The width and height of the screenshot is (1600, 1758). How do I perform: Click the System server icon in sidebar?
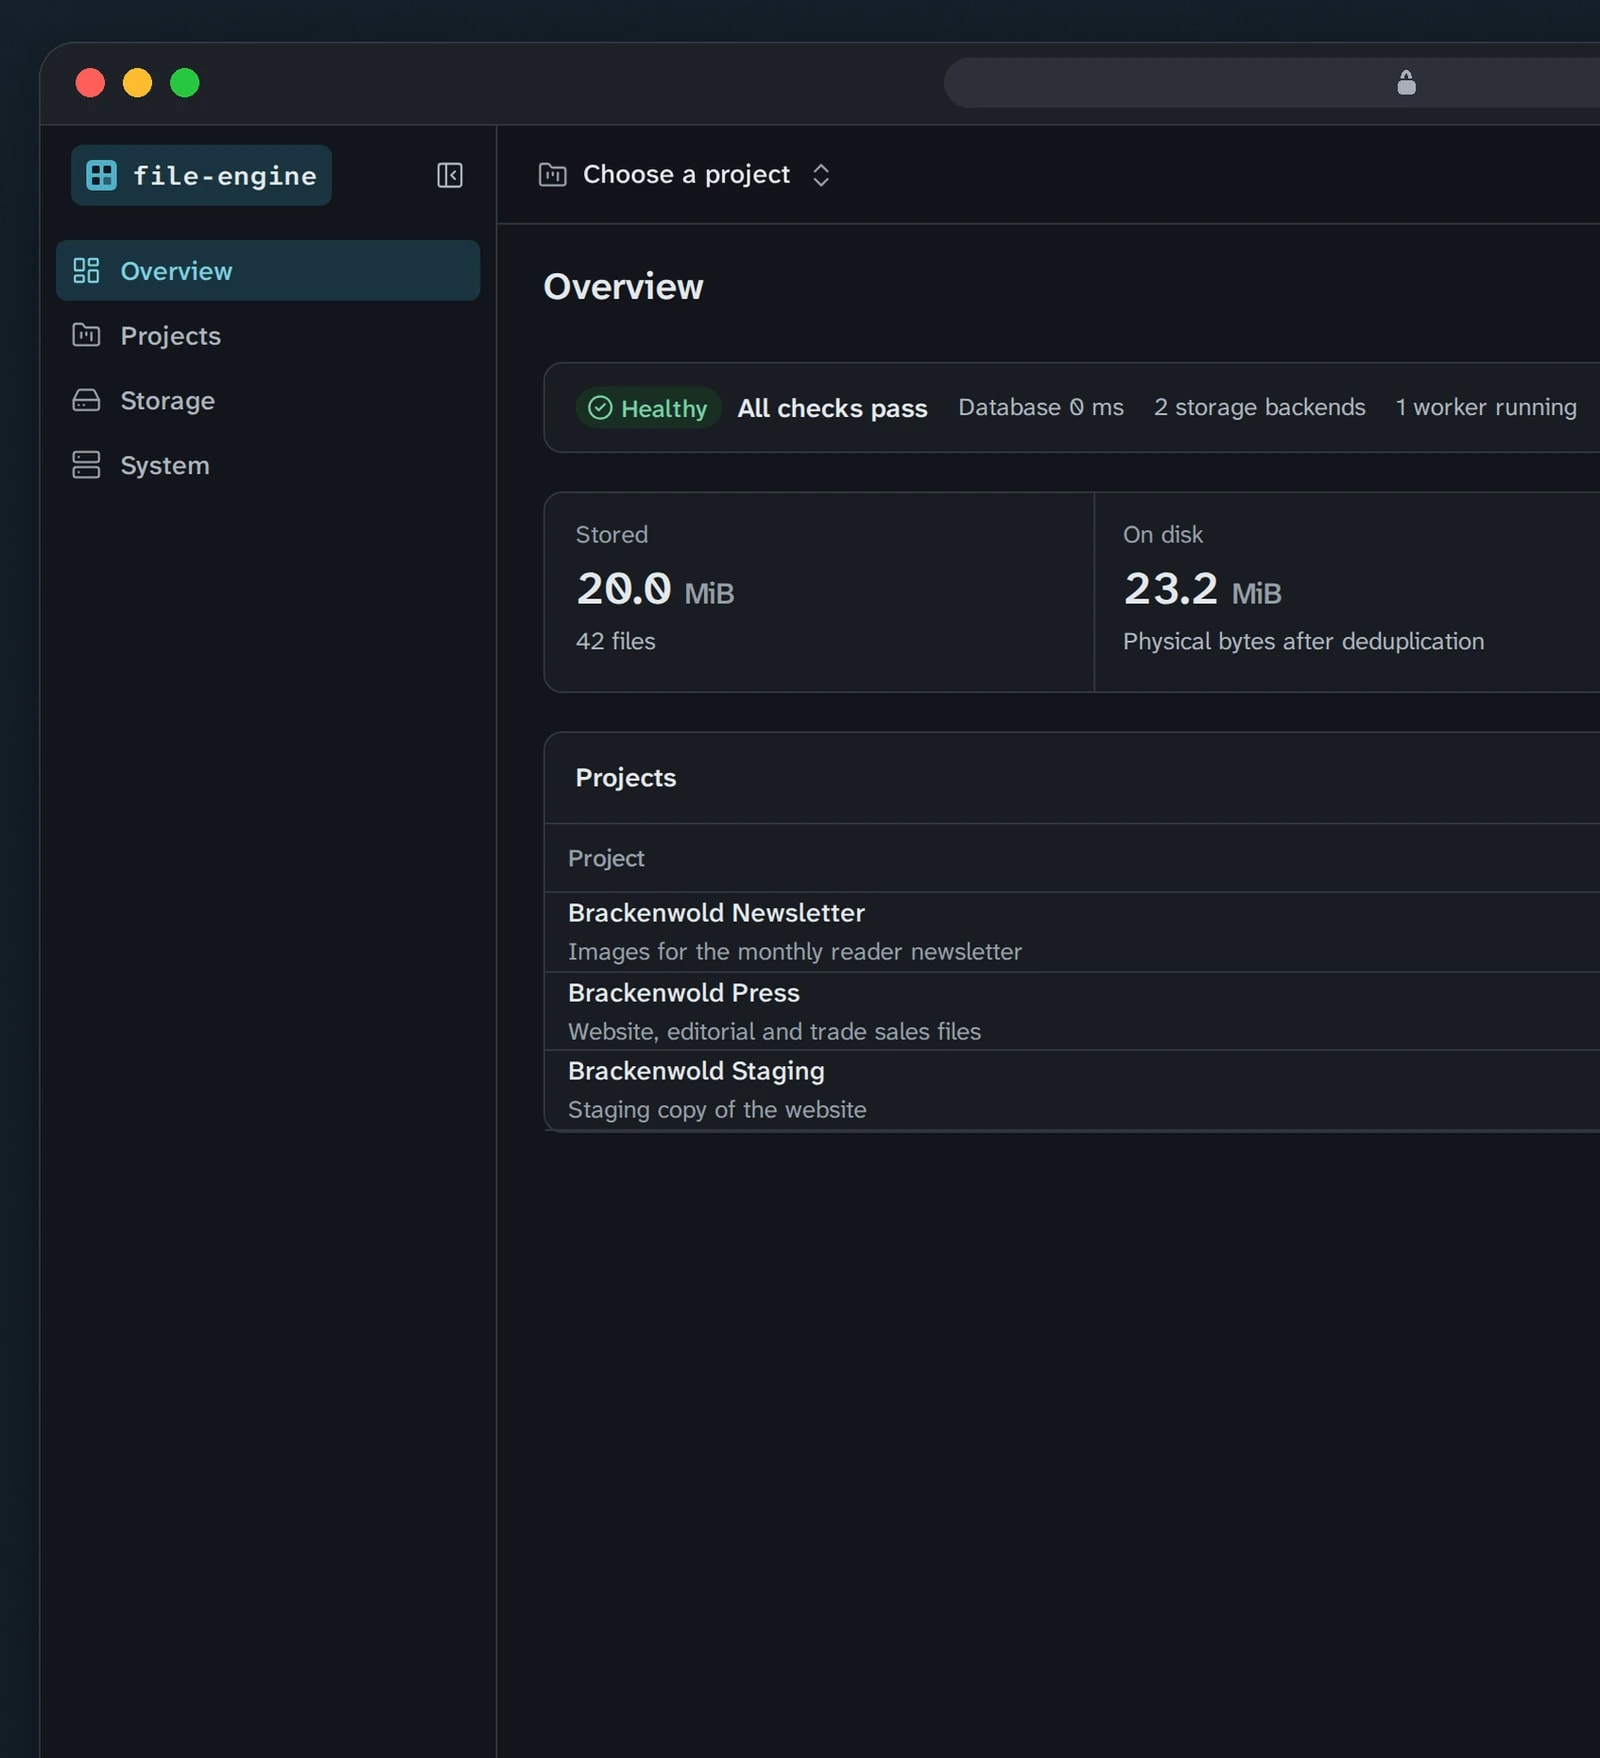click(x=86, y=465)
